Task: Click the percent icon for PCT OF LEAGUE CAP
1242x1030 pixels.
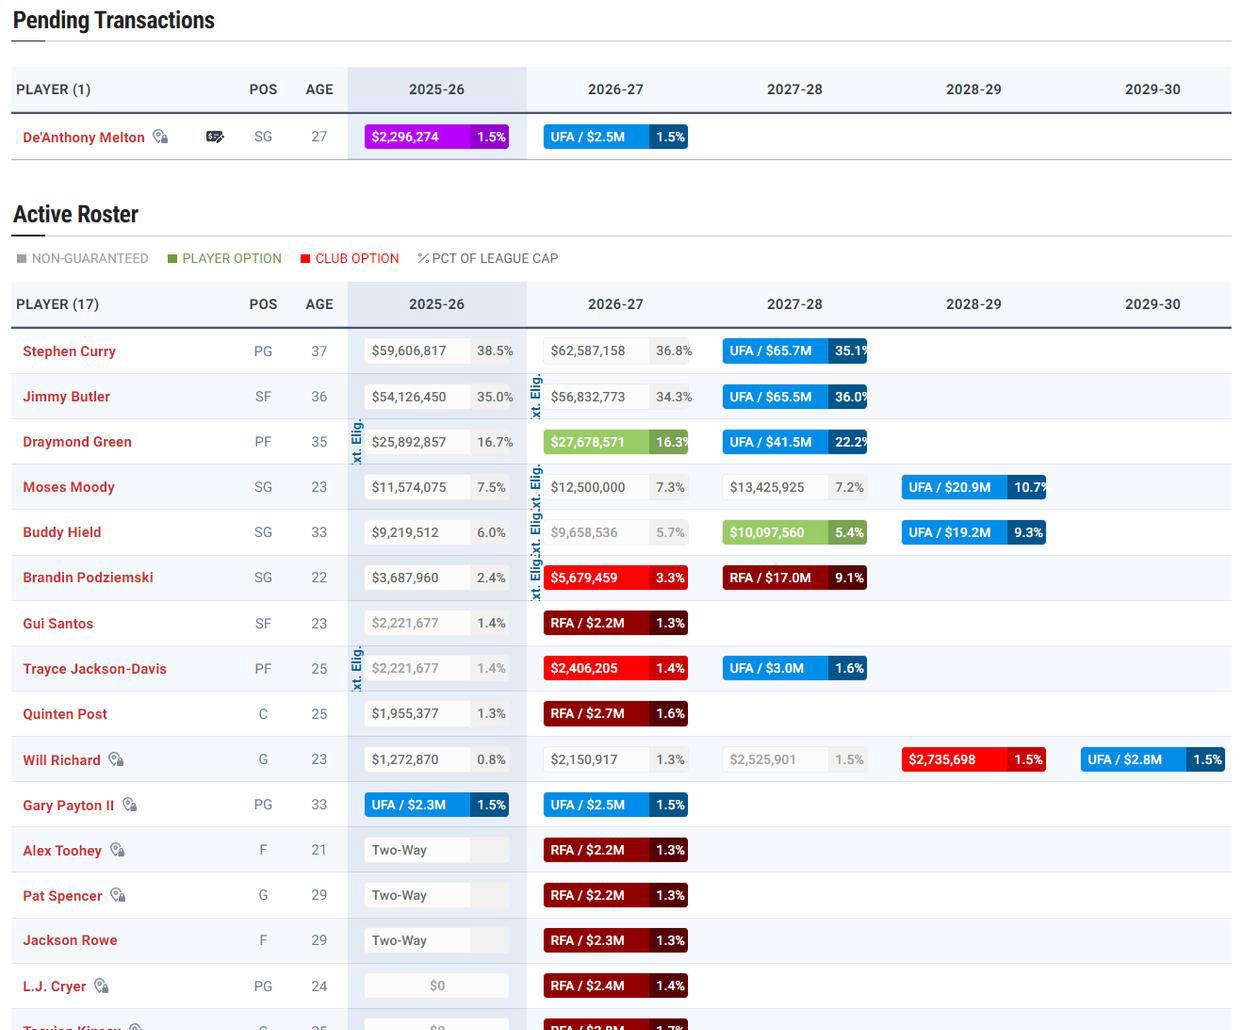Action: point(423,258)
